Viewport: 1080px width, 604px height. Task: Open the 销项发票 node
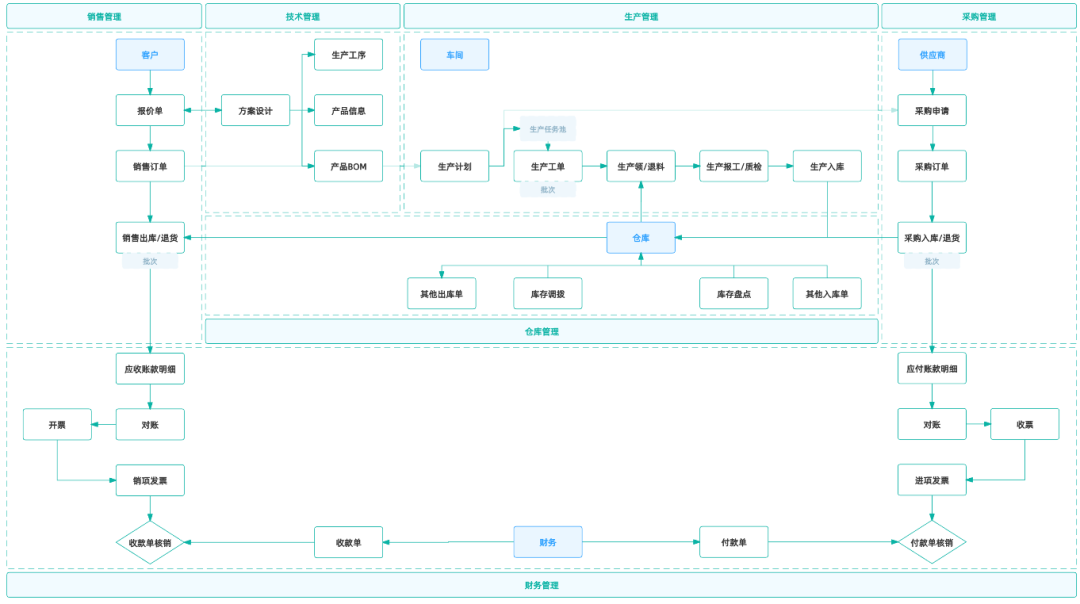pyautogui.click(x=150, y=480)
